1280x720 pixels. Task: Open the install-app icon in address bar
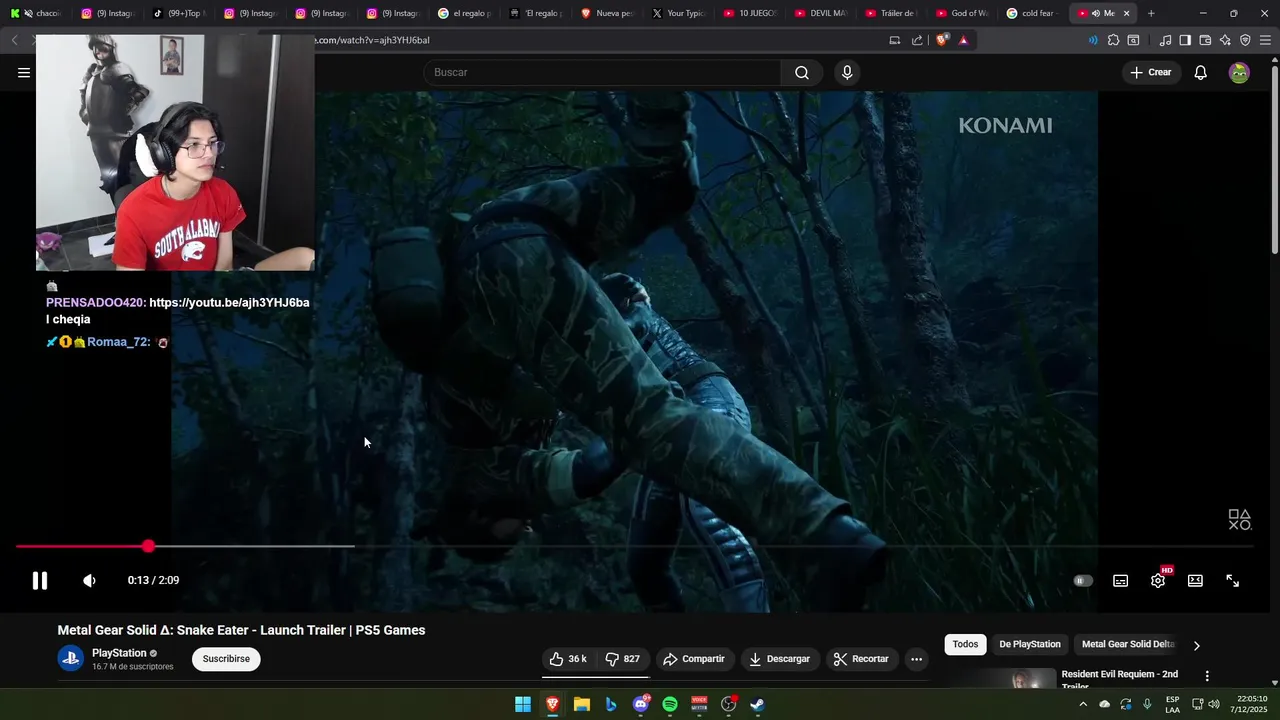click(x=895, y=40)
